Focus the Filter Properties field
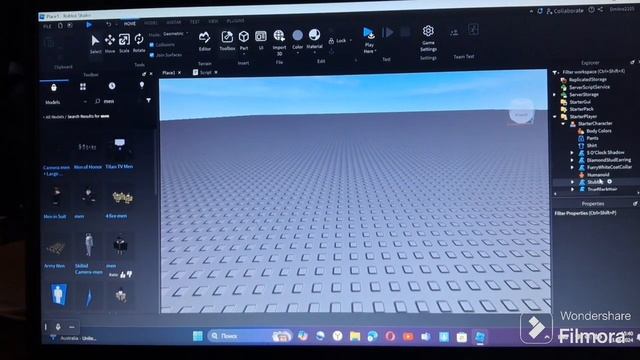 585,213
